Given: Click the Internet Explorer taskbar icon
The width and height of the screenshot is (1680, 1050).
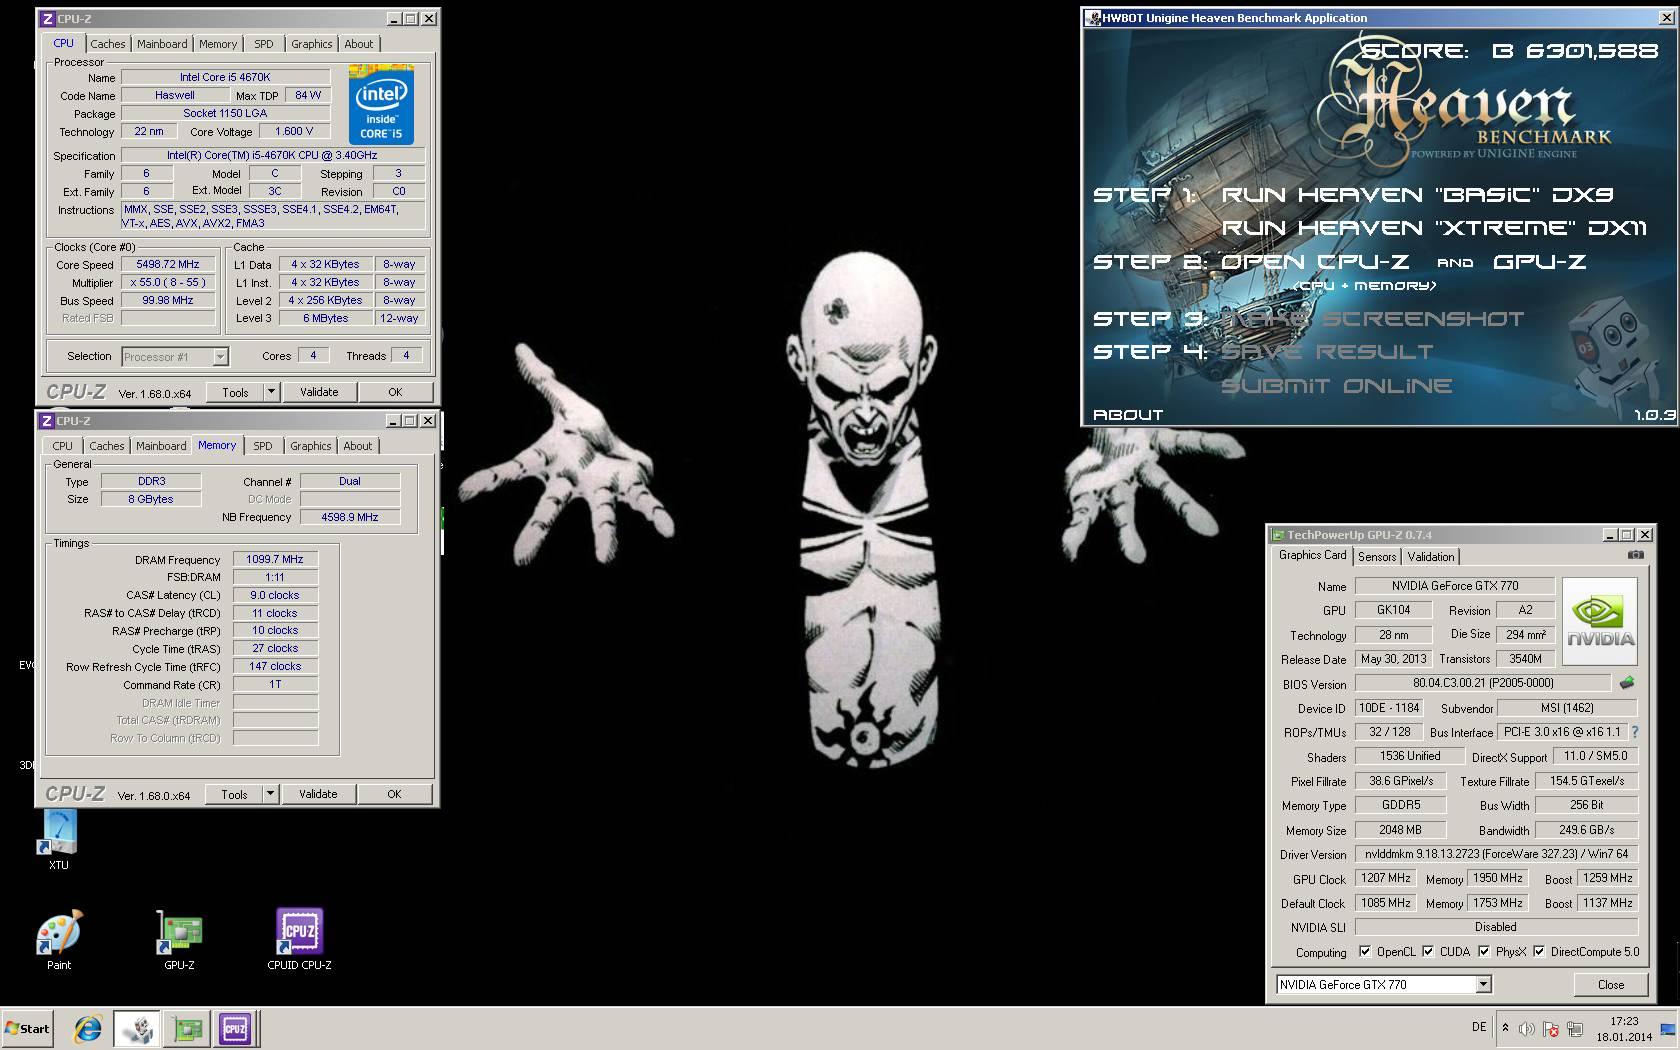Looking at the screenshot, I should 88,1028.
